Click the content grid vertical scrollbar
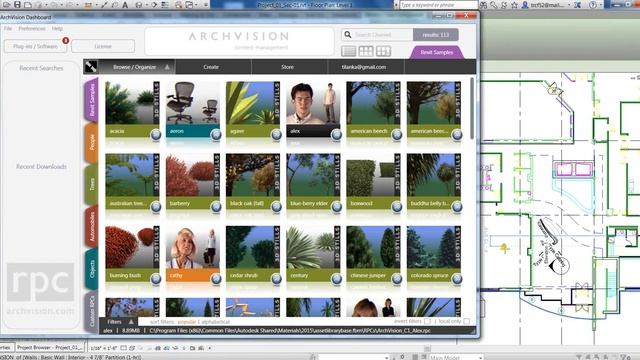The width and height of the screenshot is (640, 360). coord(472,109)
